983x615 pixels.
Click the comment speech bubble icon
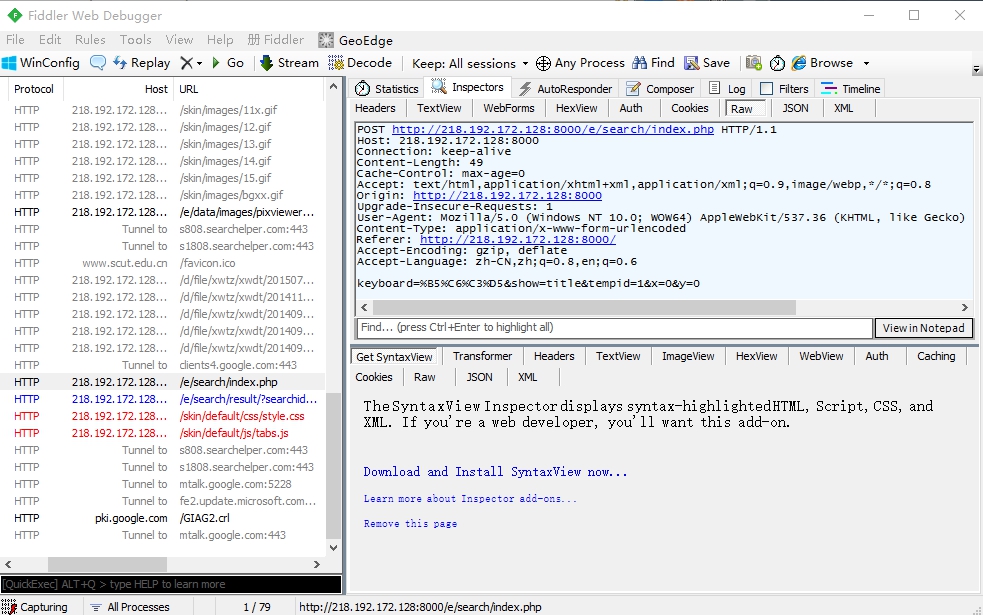point(98,63)
